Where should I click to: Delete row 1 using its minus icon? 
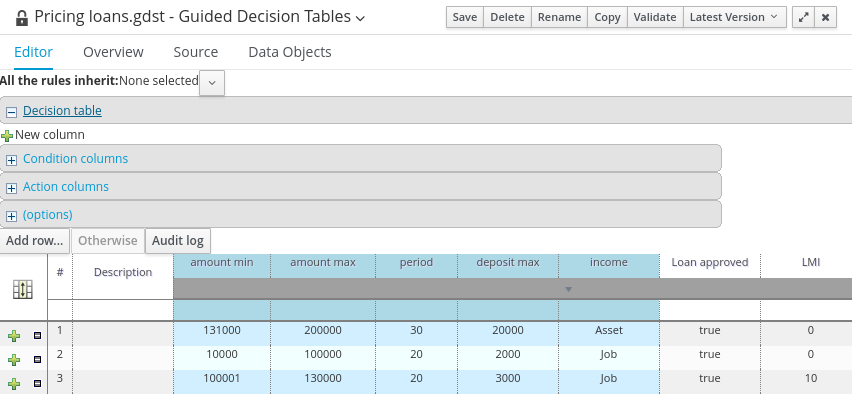[x=37, y=336]
